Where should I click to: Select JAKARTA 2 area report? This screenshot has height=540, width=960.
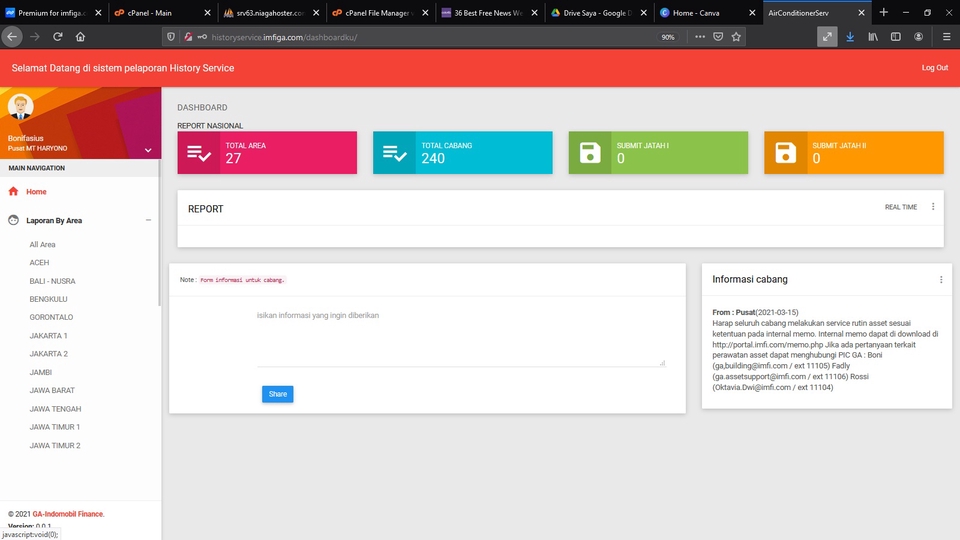[x=48, y=354]
